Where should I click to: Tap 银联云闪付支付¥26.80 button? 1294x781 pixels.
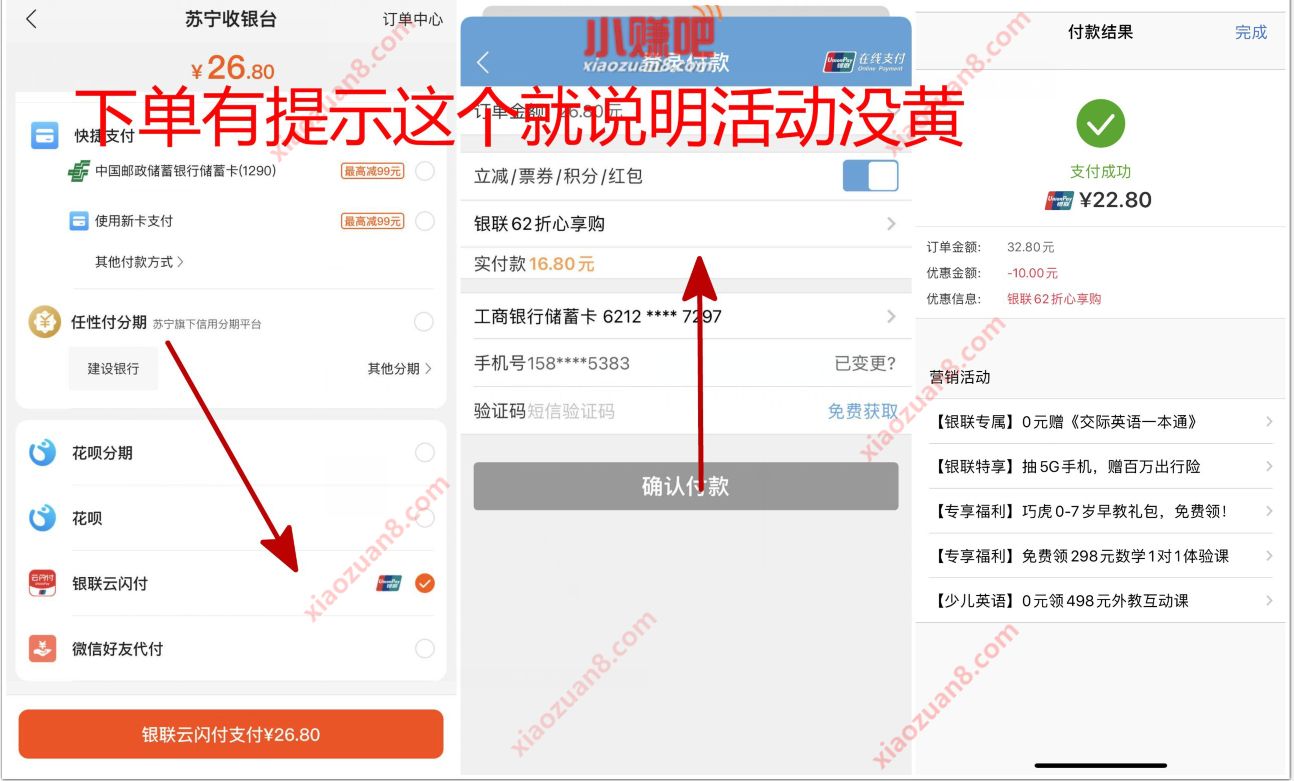pos(231,734)
